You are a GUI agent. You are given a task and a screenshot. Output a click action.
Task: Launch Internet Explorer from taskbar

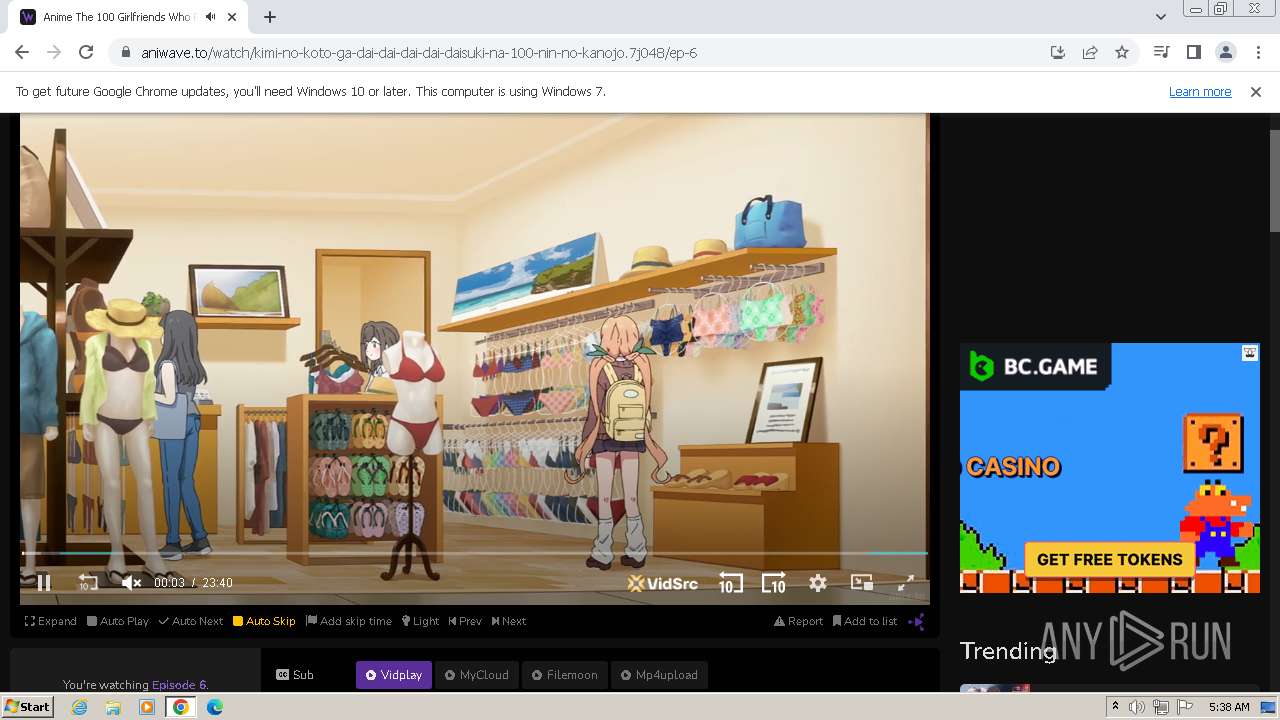point(79,707)
